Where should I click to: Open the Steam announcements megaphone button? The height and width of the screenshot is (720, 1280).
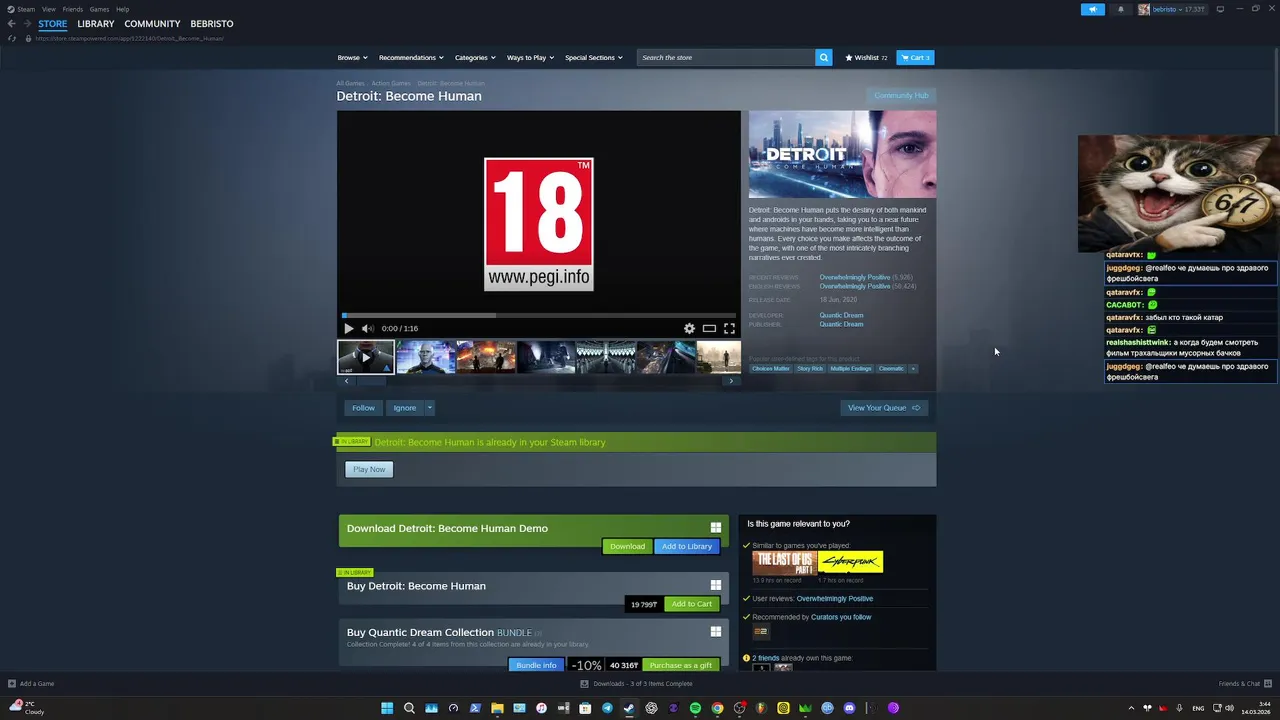(1092, 9)
